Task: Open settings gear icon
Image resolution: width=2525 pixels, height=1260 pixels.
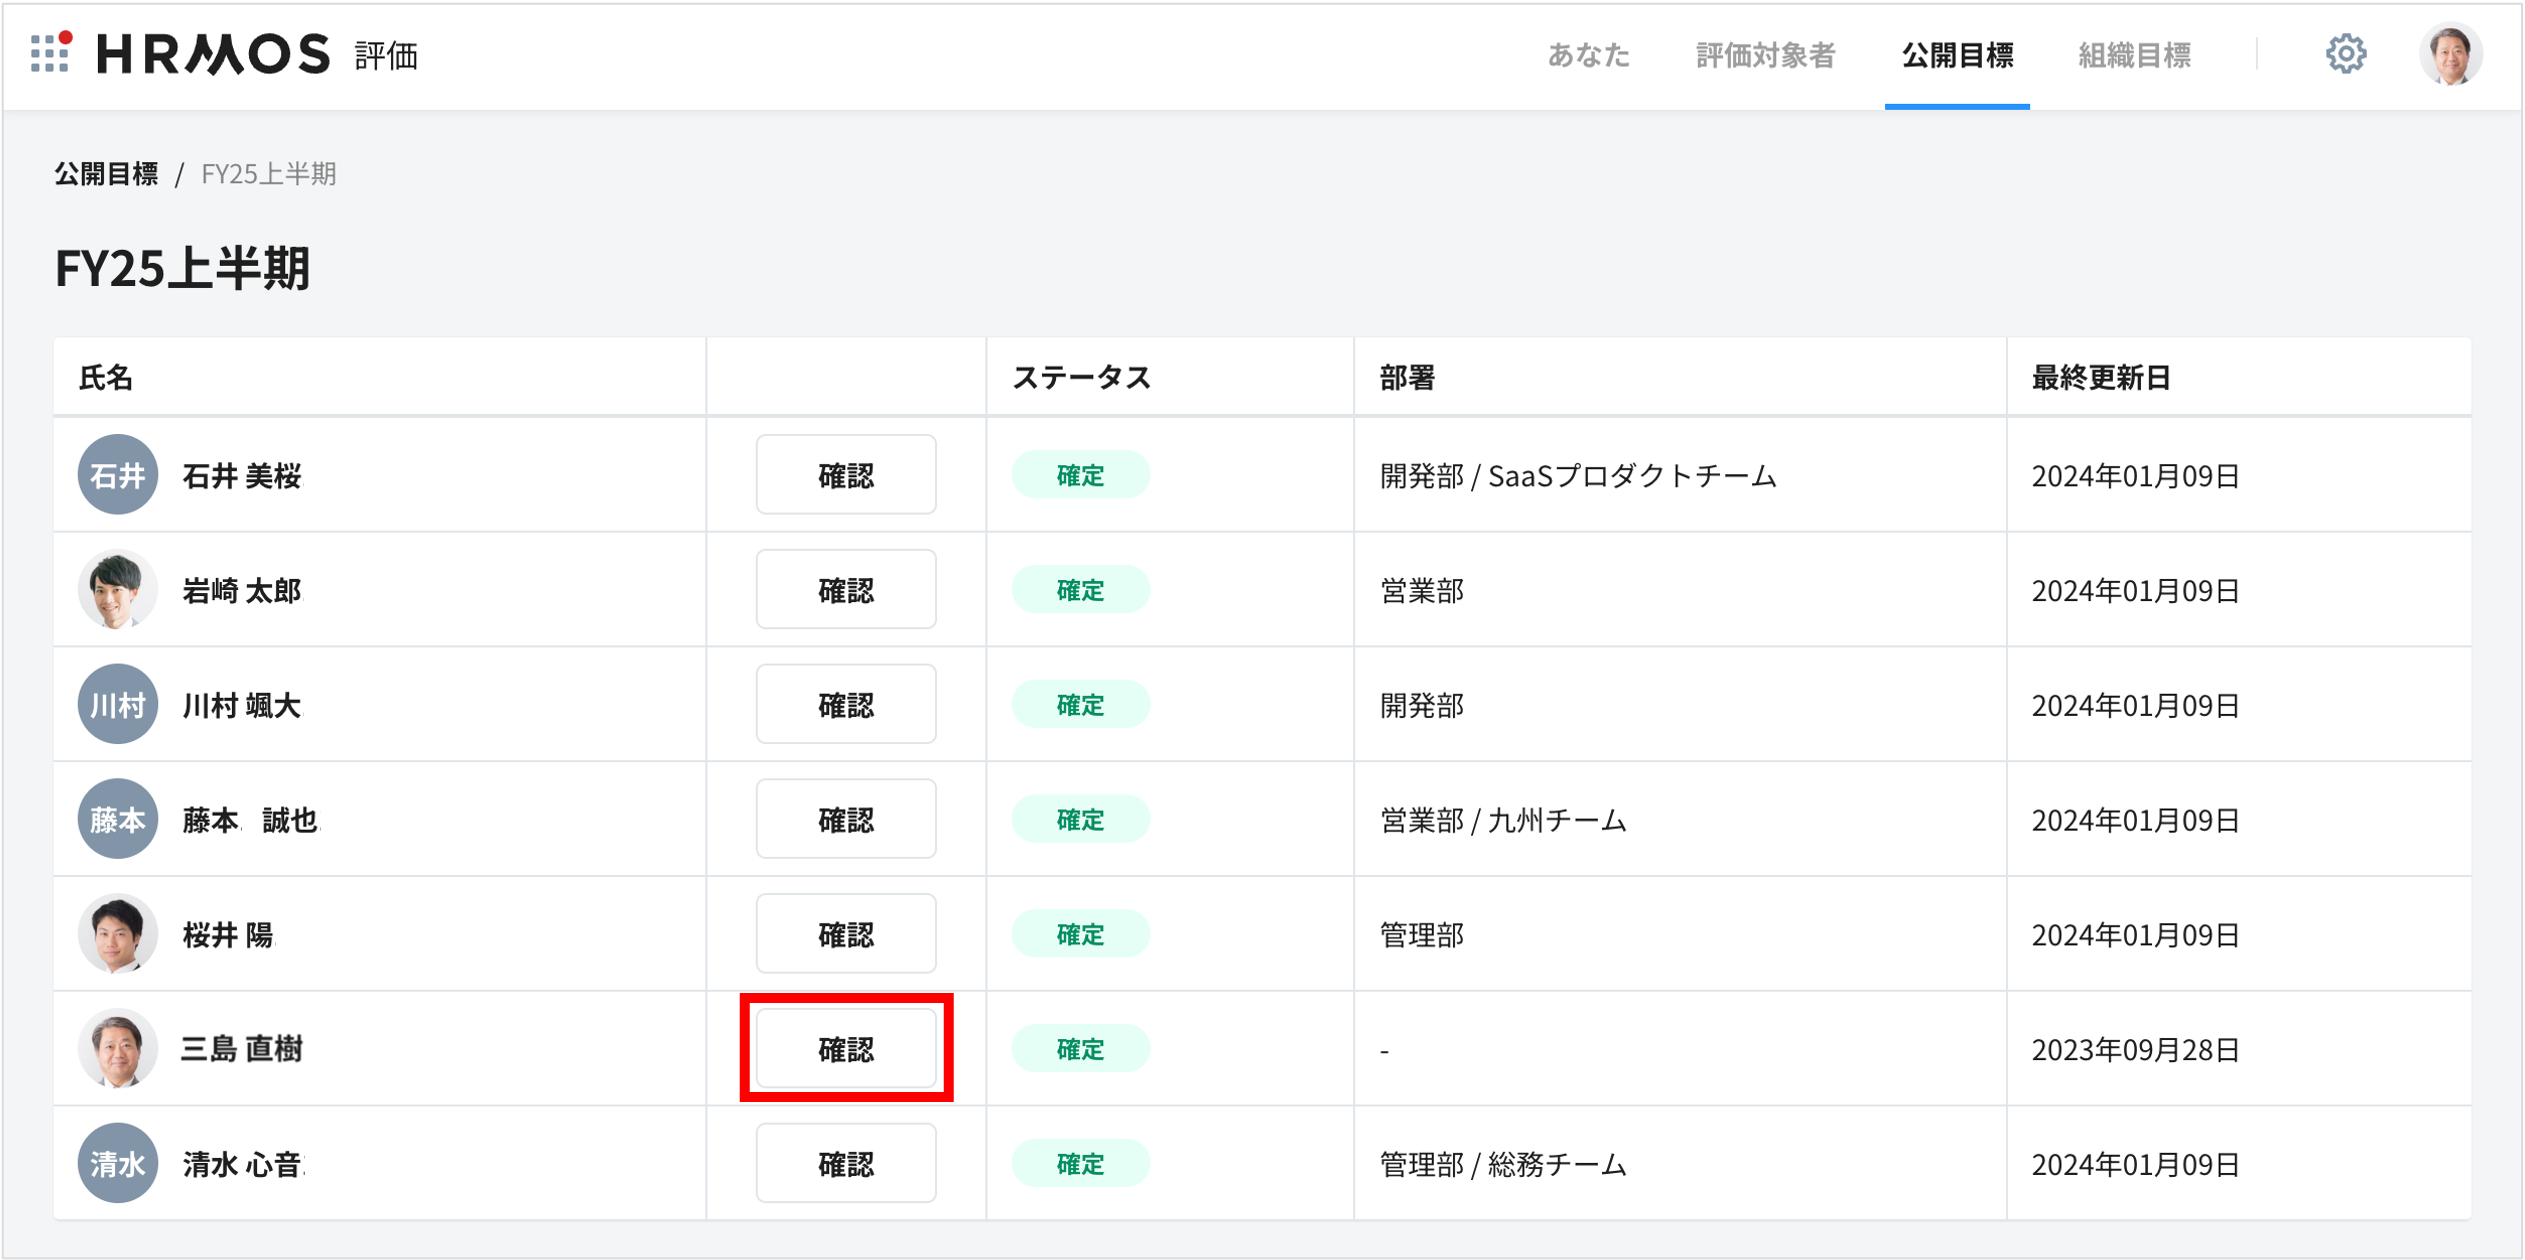Action: [x=2345, y=54]
